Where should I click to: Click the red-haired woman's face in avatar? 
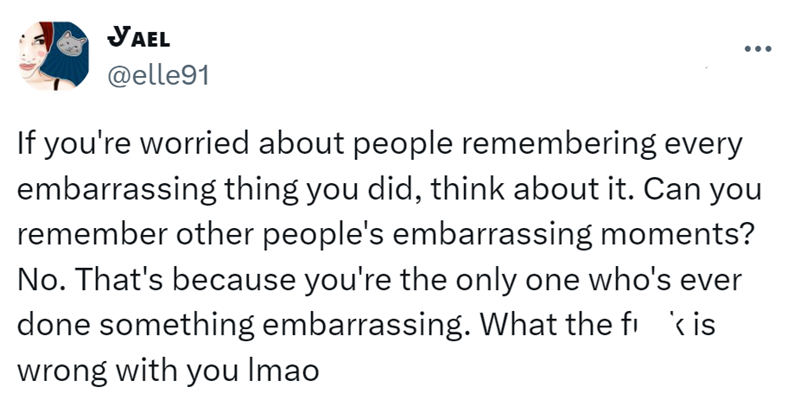click(x=34, y=54)
